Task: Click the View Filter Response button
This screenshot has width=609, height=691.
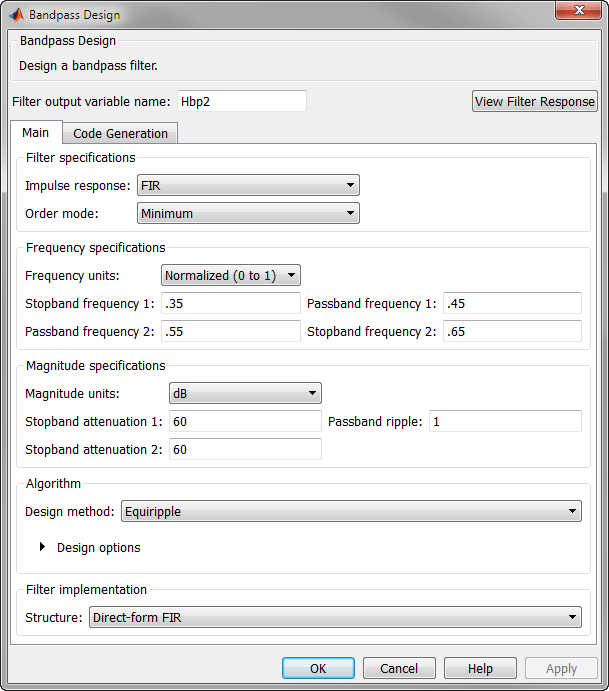Action: tap(535, 101)
